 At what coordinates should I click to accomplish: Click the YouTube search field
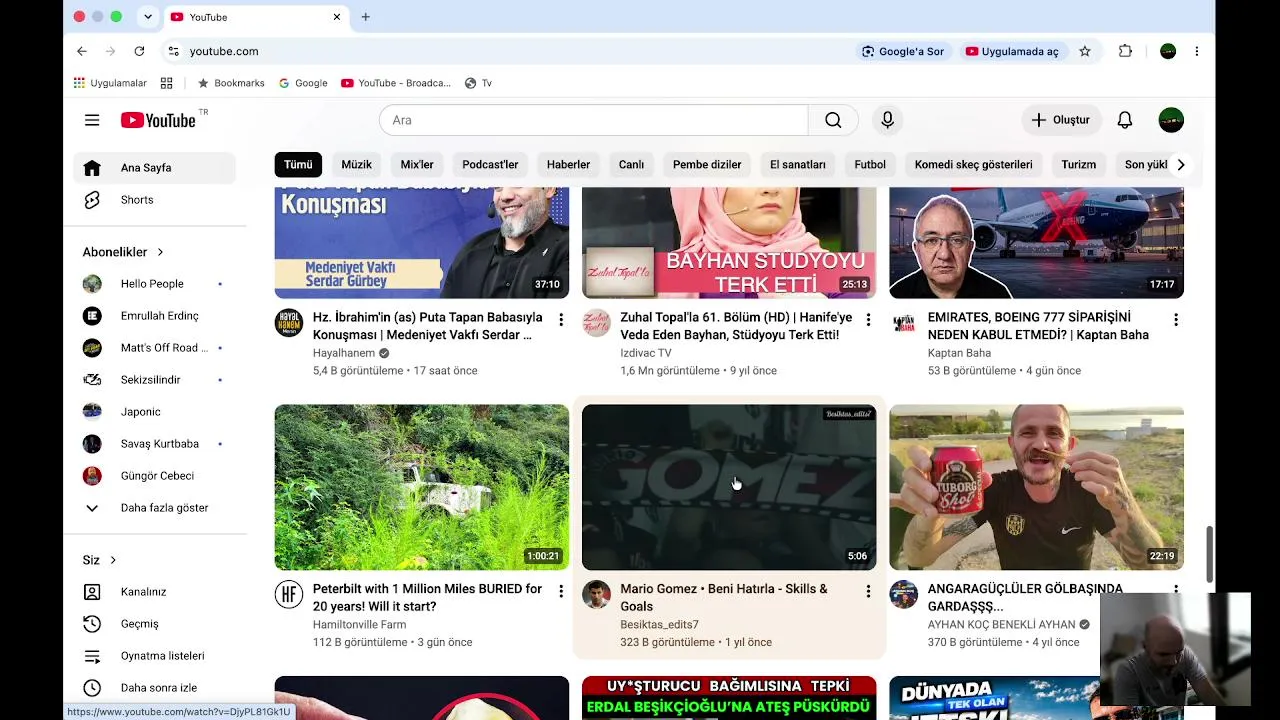pyautogui.click(x=593, y=120)
